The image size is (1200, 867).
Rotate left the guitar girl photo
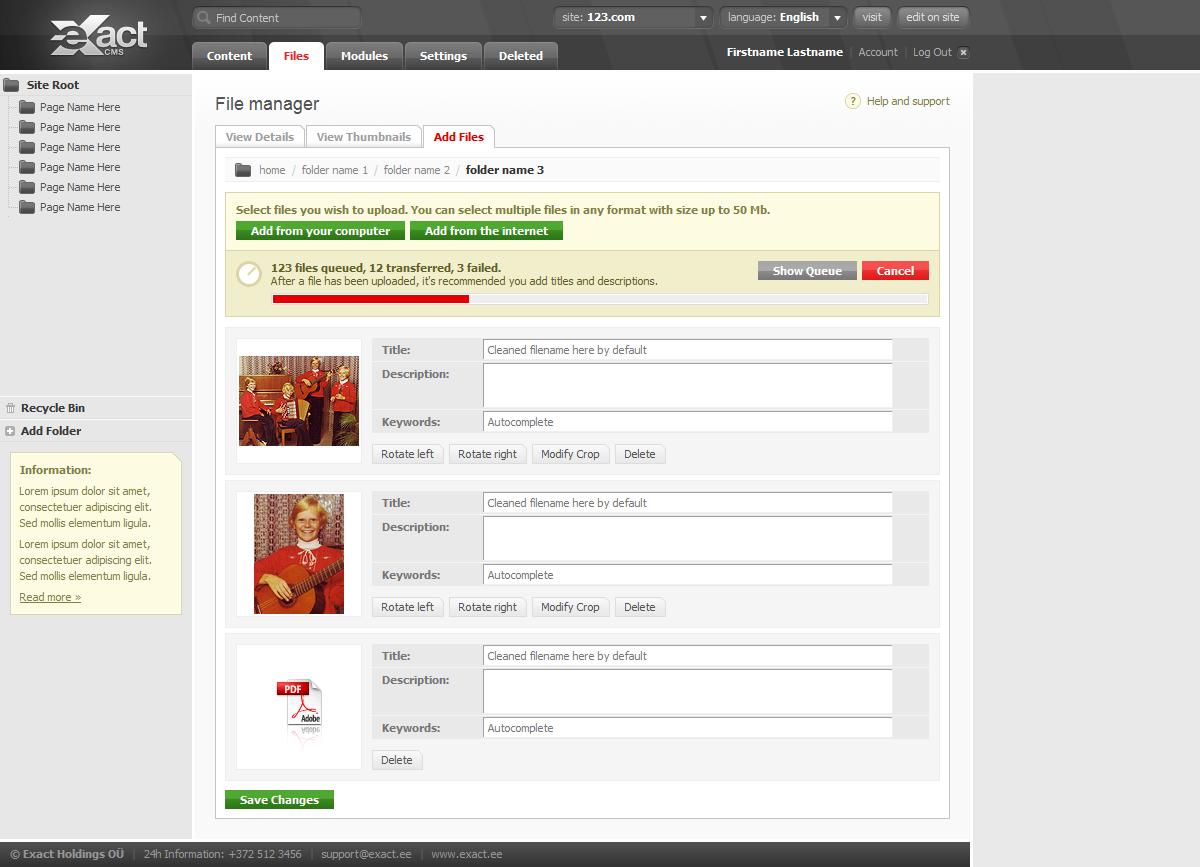point(407,607)
